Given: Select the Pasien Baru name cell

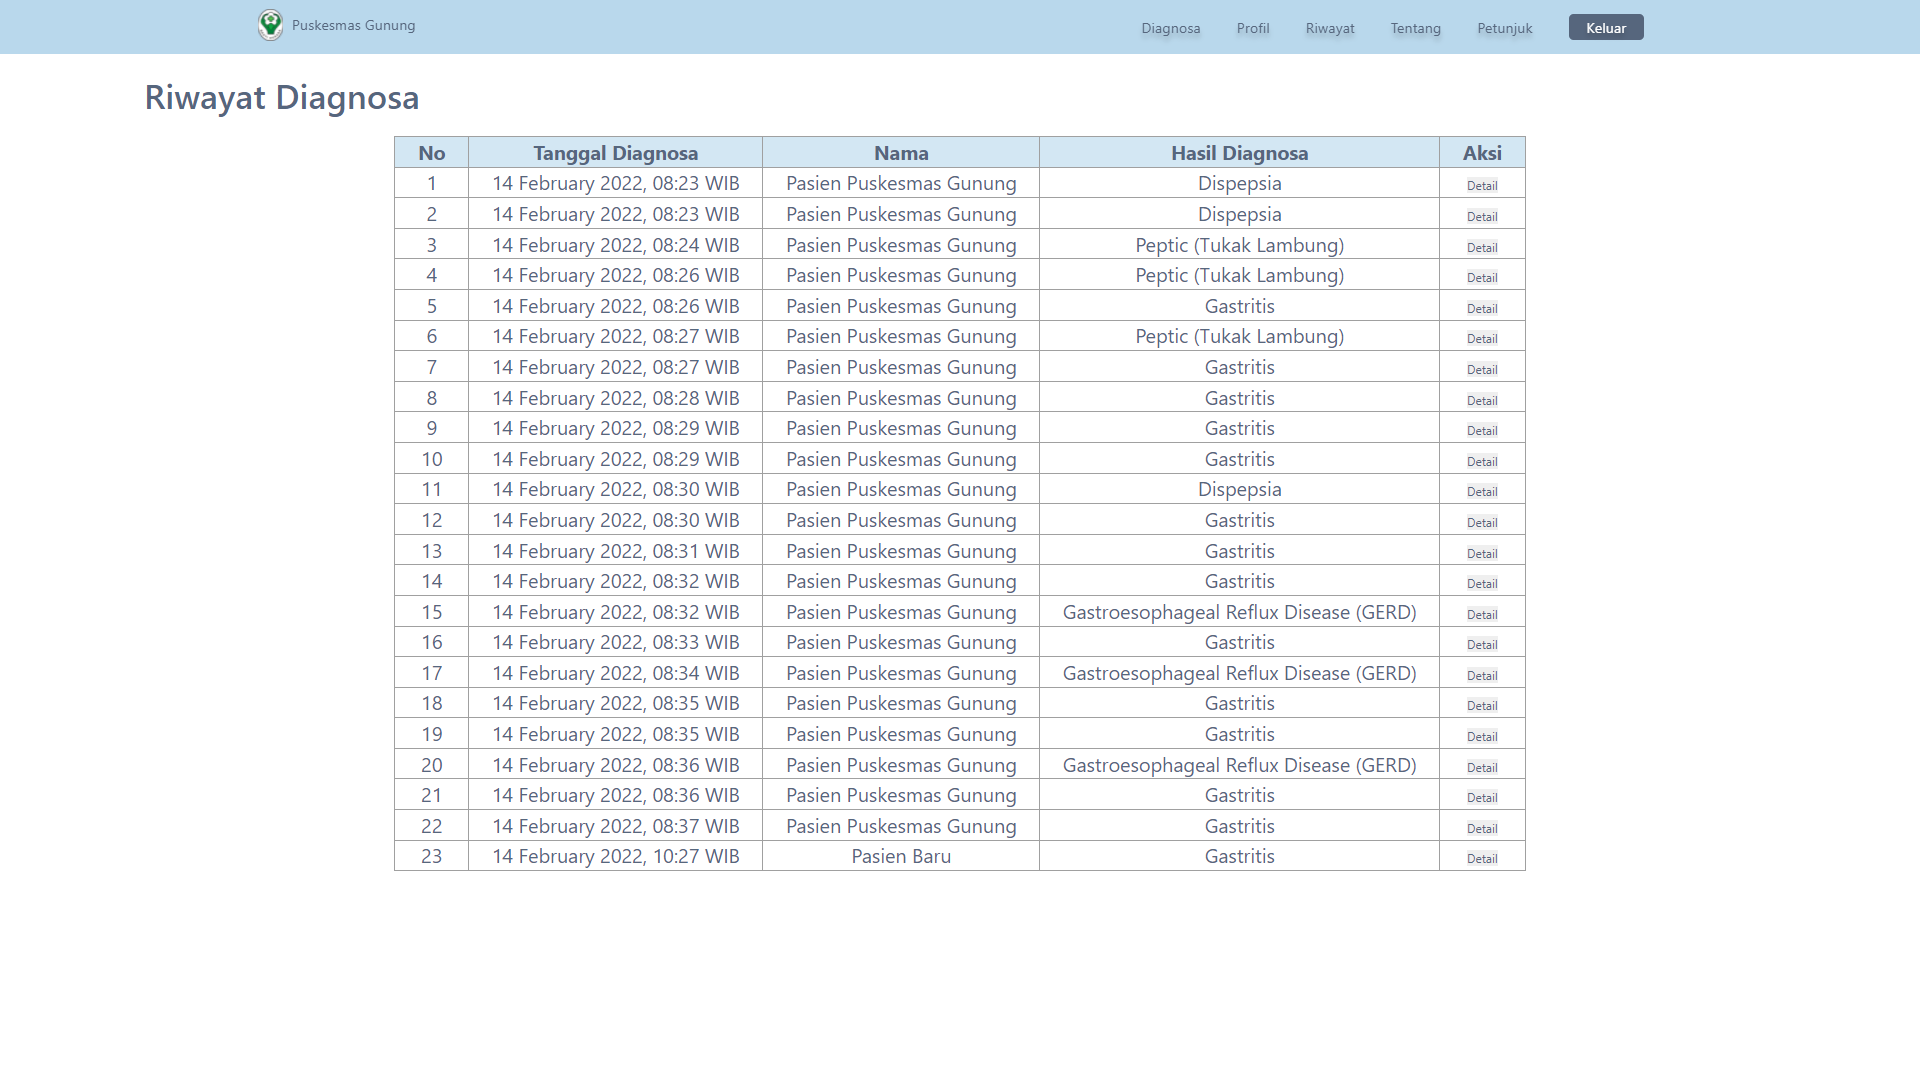Looking at the screenshot, I should click(900, 856).
